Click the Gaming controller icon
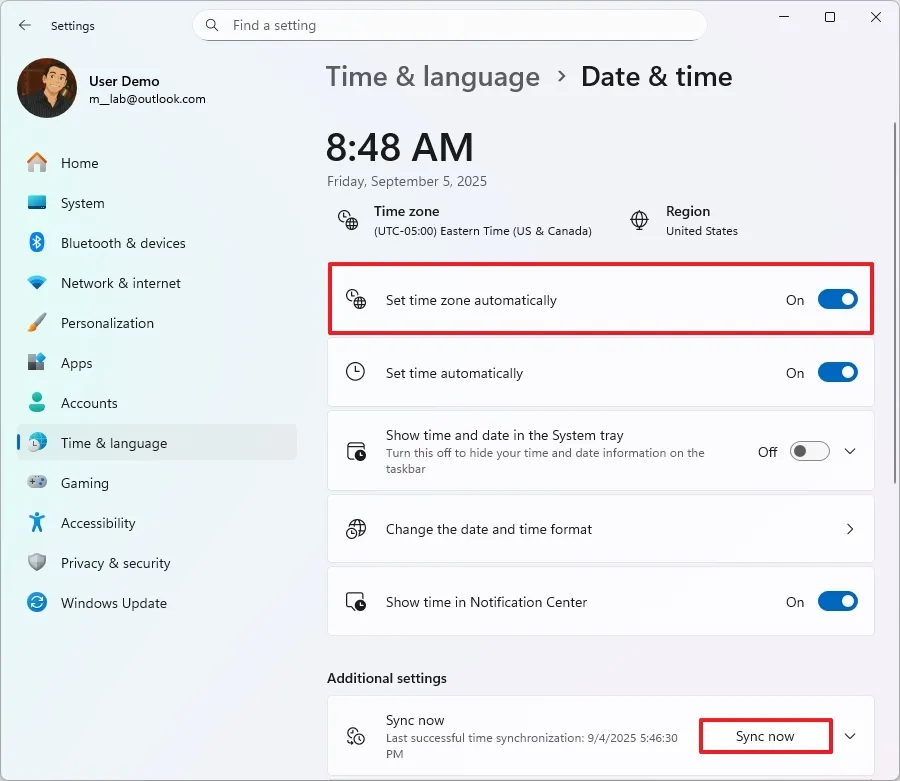Viewport: 900px width, 781px height. 37,483
